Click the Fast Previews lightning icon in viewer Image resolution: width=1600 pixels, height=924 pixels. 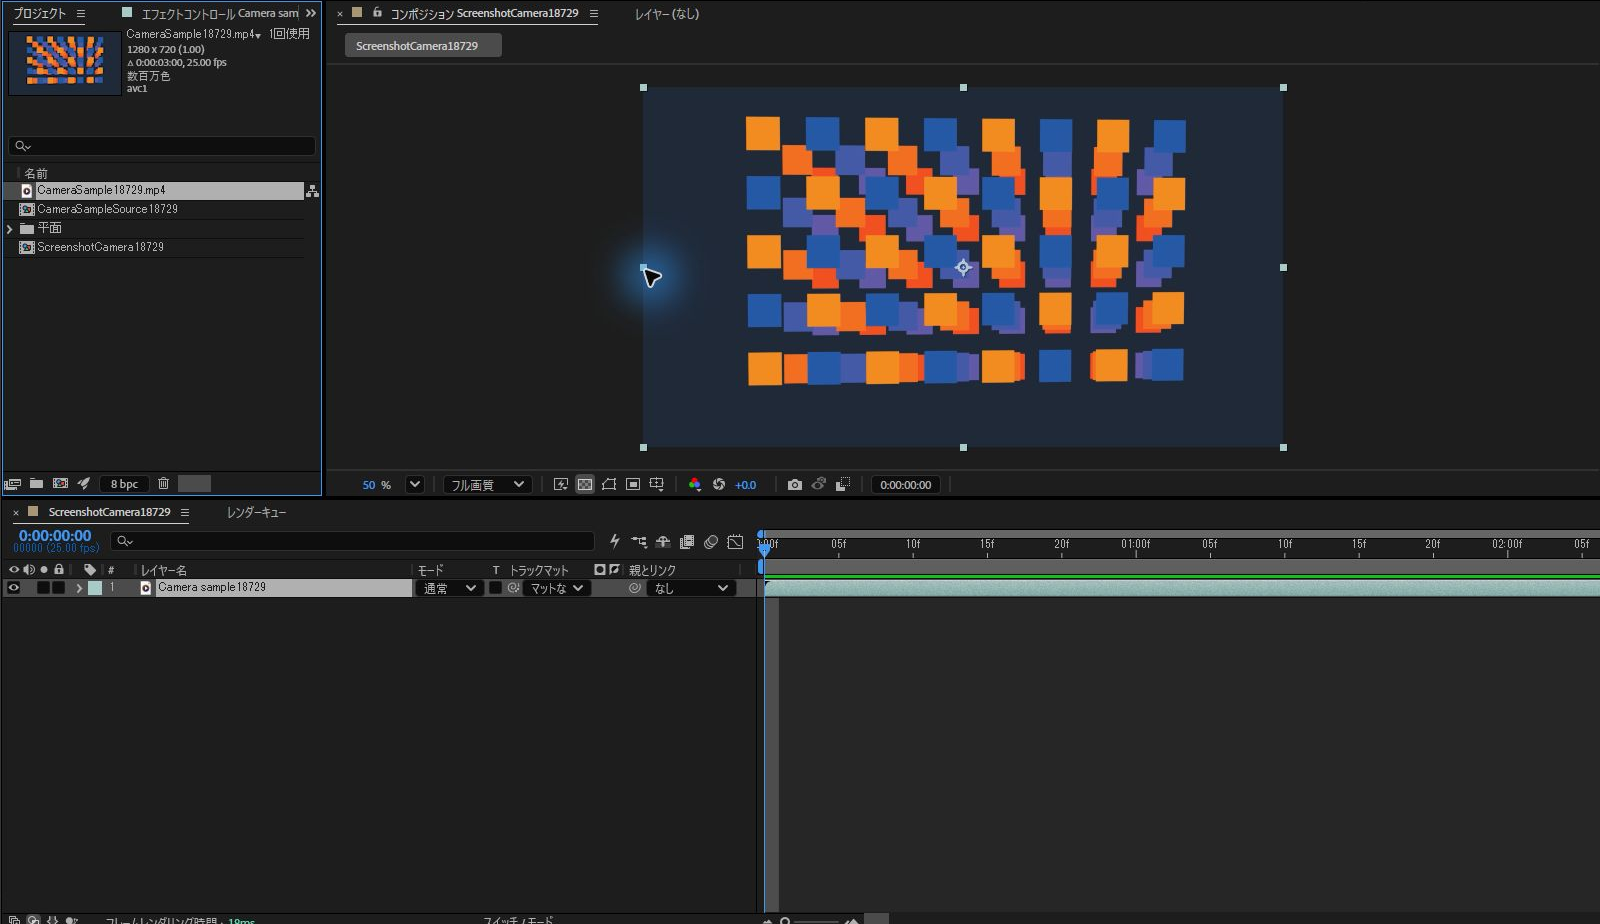(561, 484)
